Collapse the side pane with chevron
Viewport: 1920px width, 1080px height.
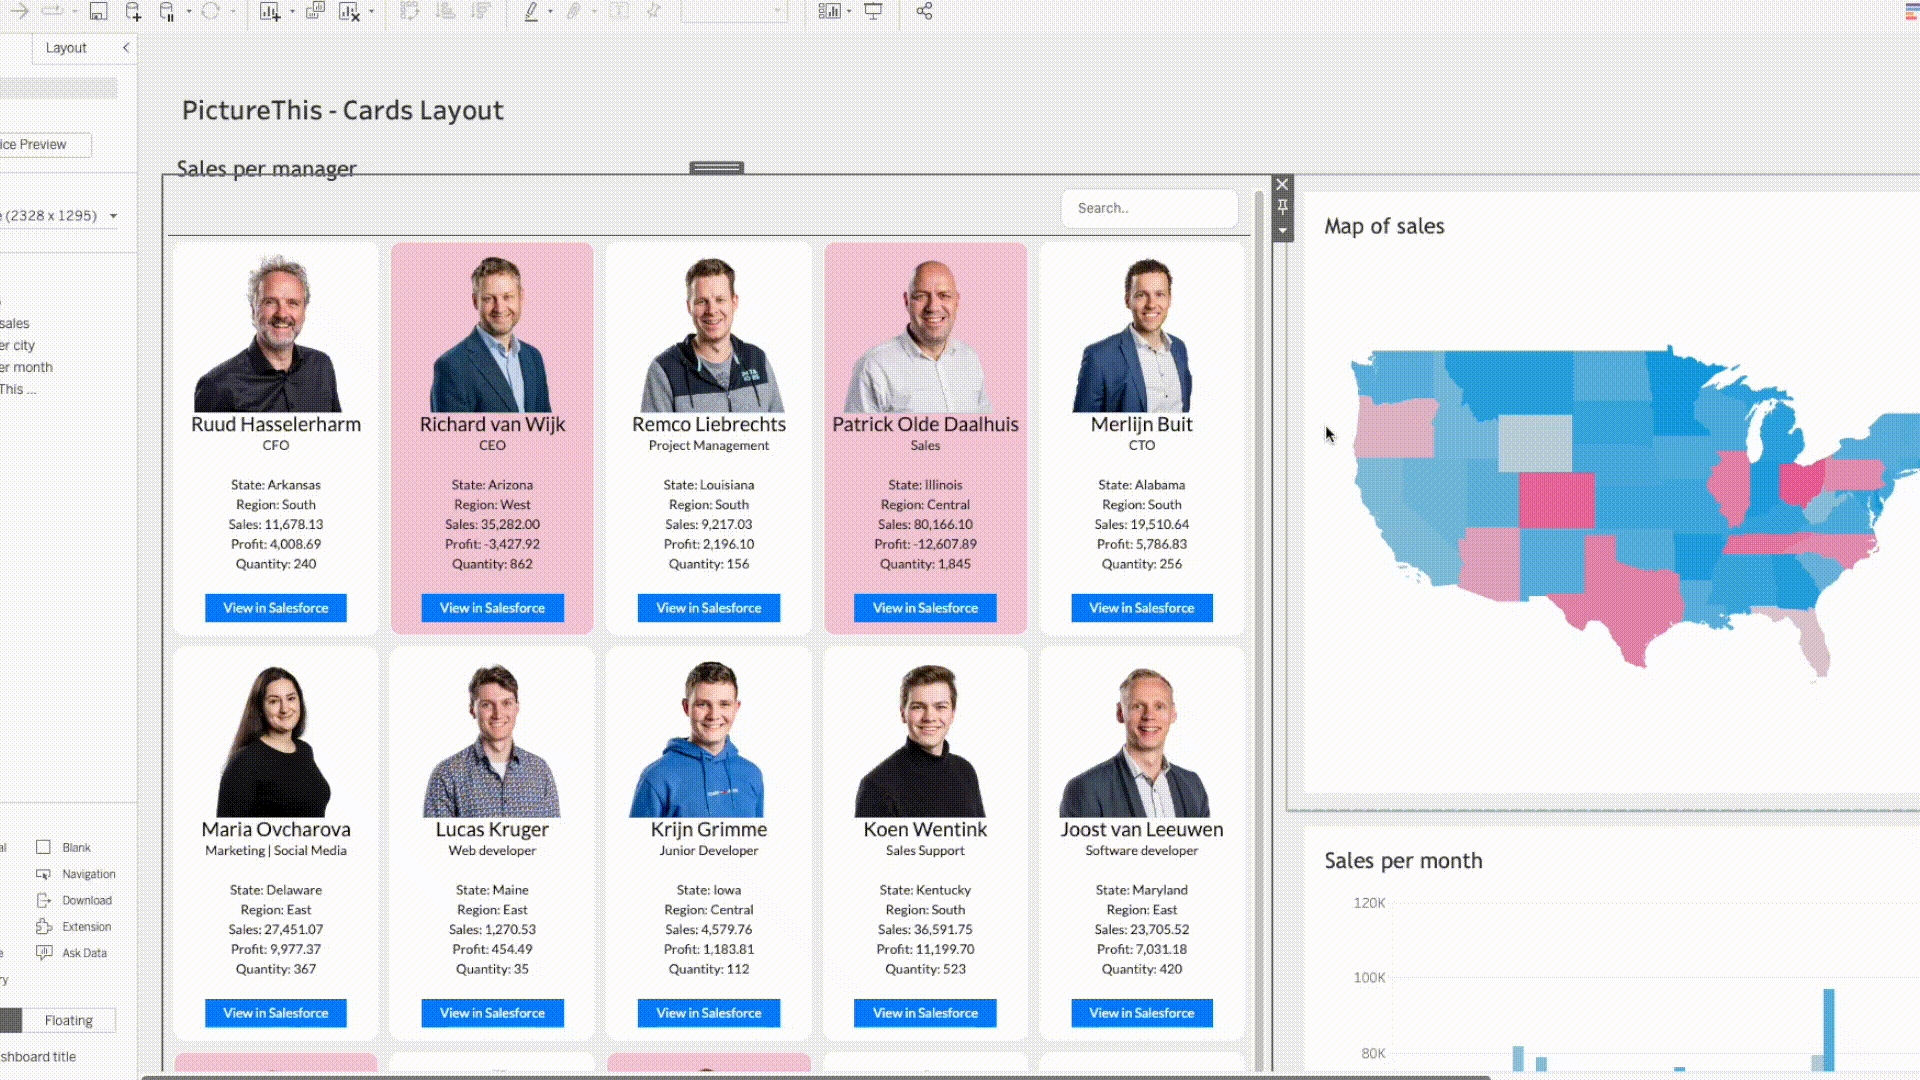click(126, 48)
